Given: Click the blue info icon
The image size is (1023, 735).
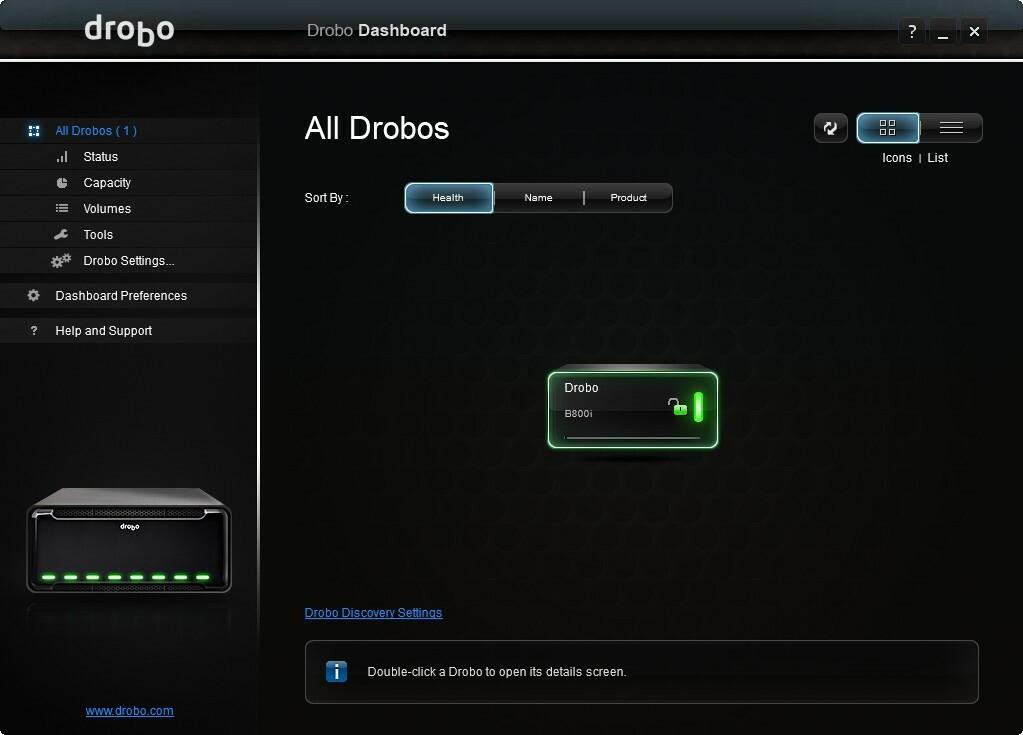Looking at the screenshot, I should click(x=337, y=672).
